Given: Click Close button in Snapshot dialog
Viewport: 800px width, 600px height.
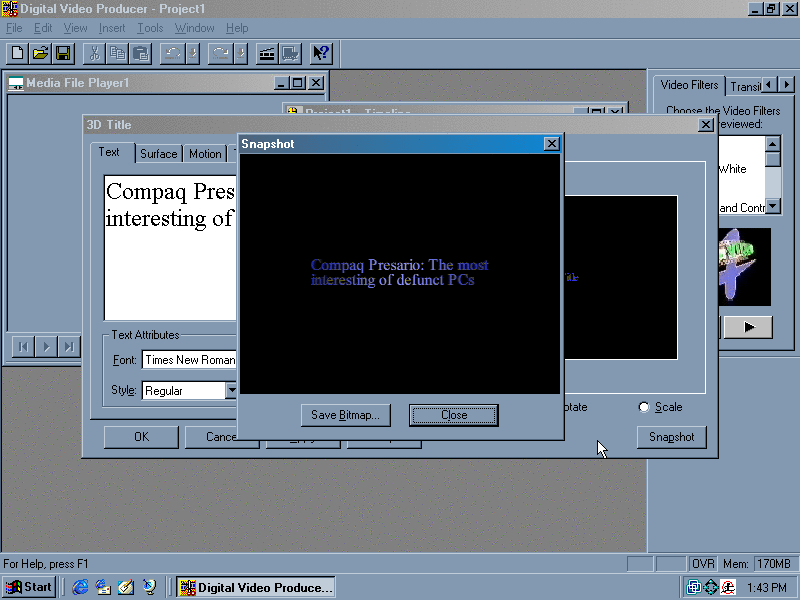Looking at the screenshot, I should pyautogui.click(x=454, y=415).
